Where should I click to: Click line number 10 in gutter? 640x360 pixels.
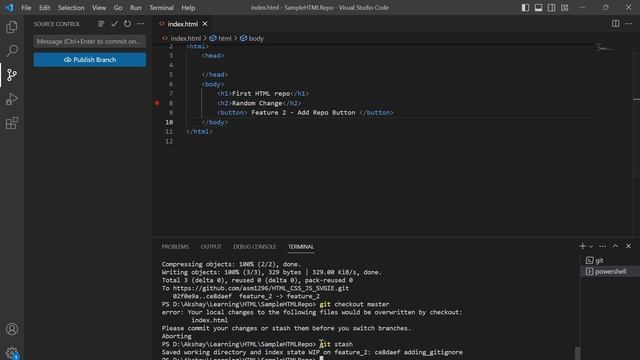(169, 122)
